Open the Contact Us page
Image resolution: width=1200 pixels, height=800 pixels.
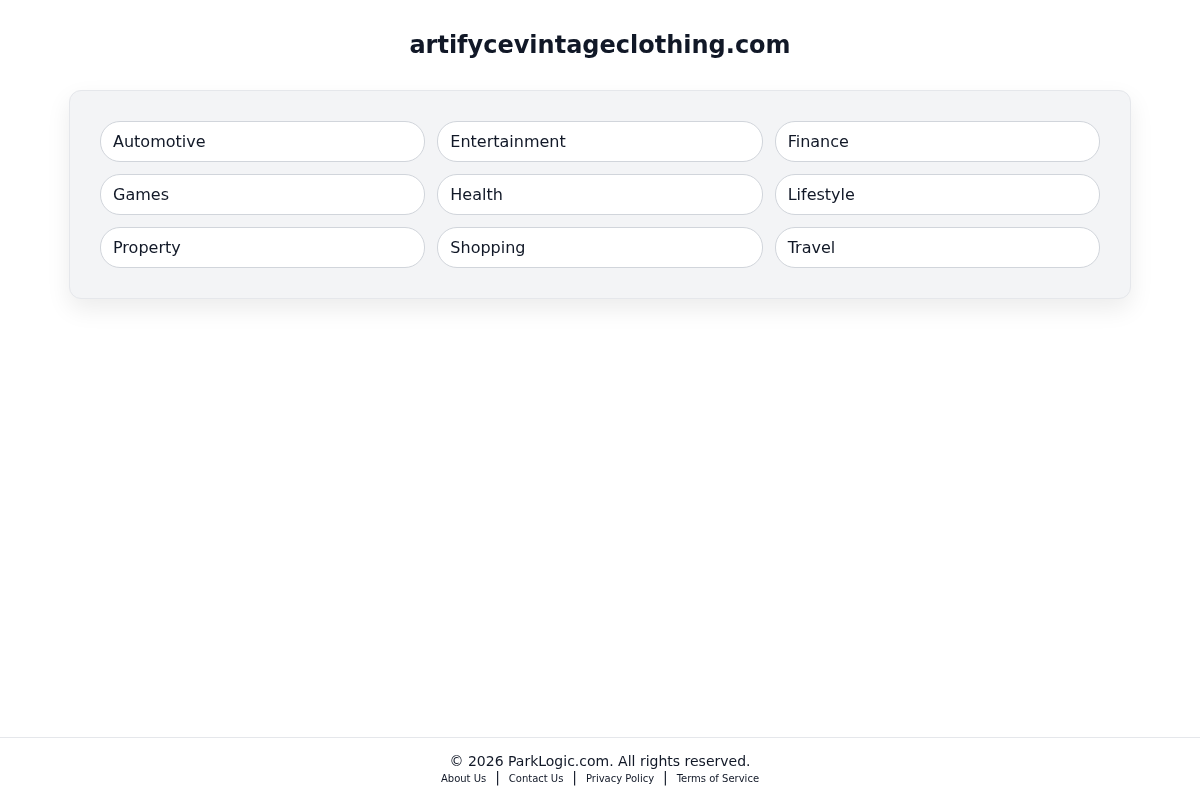[535, 778]
